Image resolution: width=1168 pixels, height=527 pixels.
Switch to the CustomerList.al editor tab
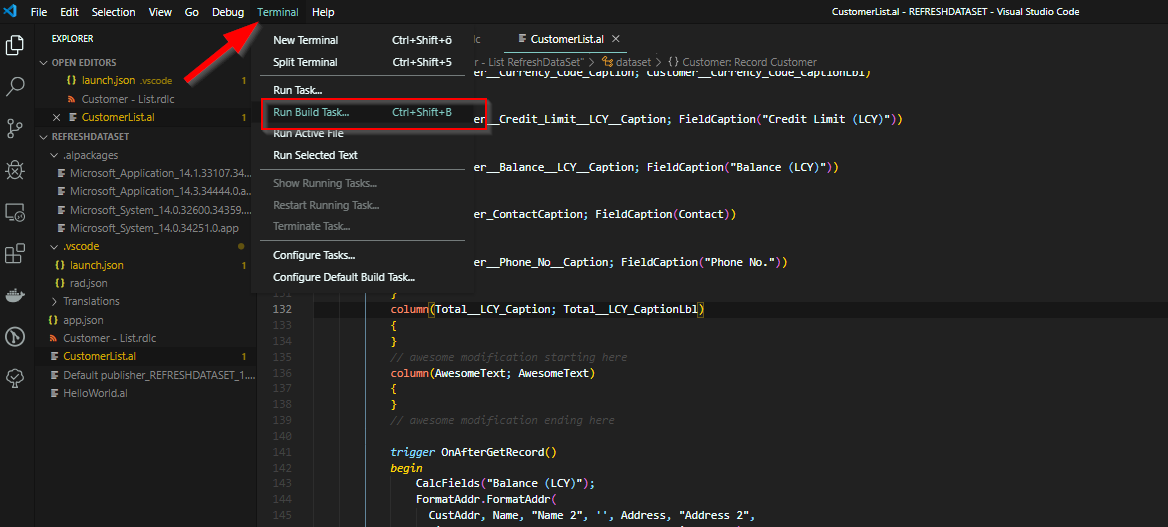point(566,39)
